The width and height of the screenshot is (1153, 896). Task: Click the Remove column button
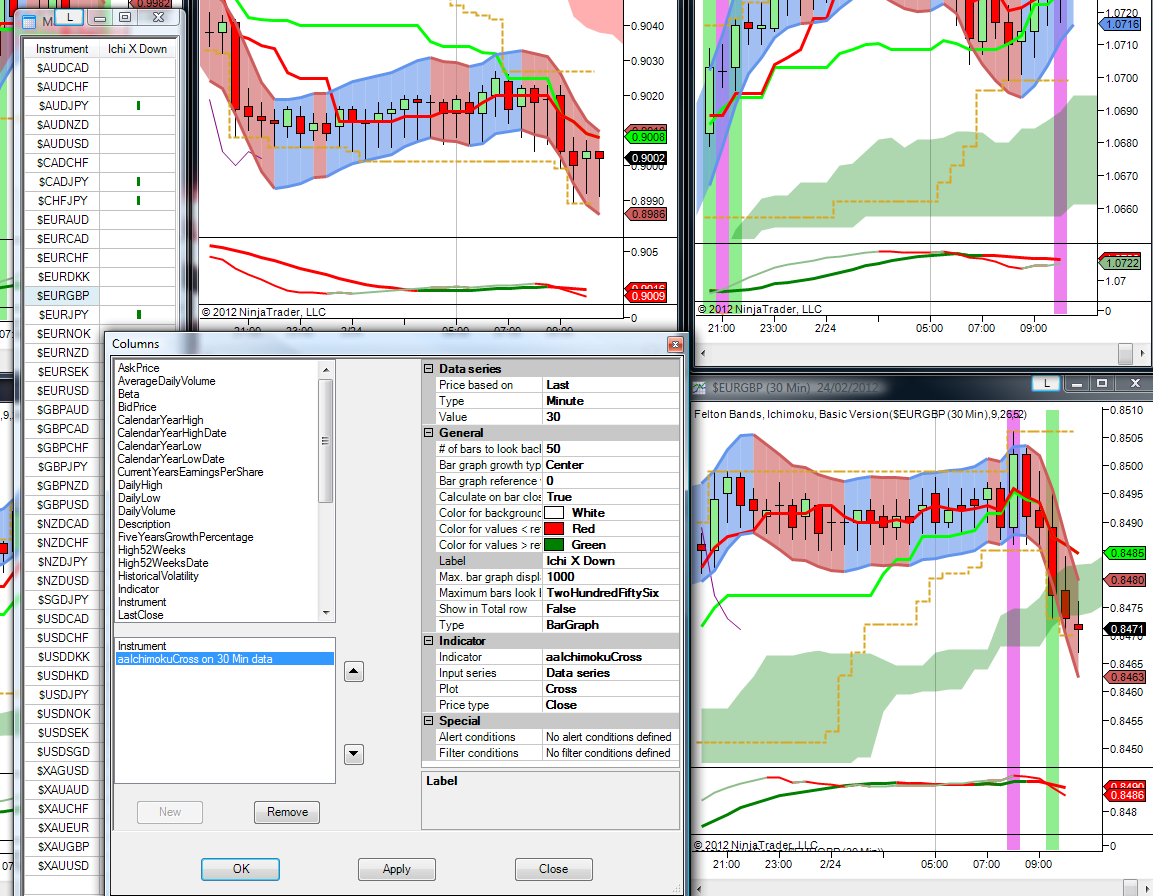point(287,812)
